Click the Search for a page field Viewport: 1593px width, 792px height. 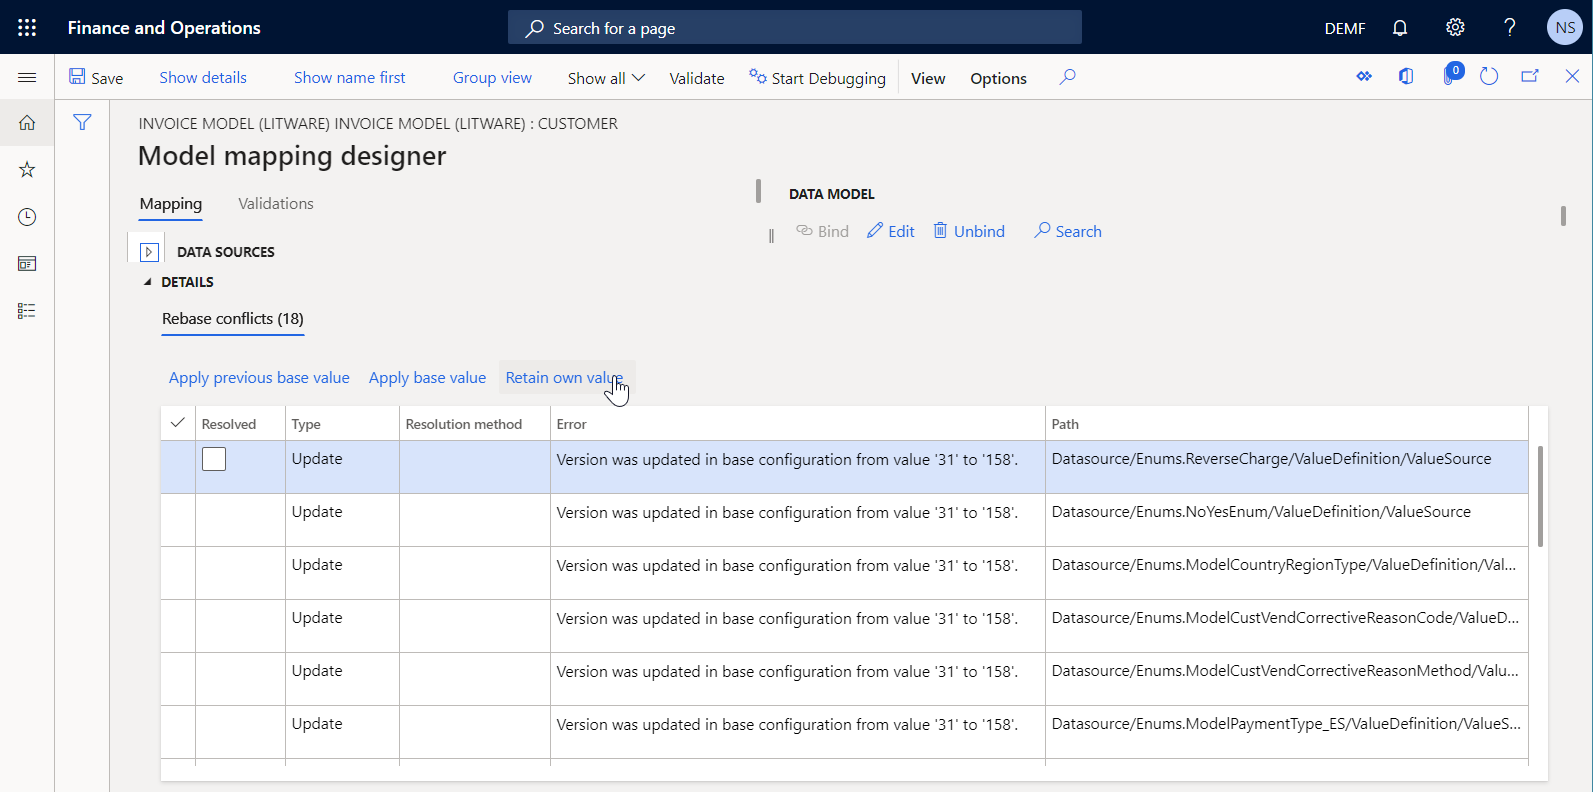tap(795, 28)
